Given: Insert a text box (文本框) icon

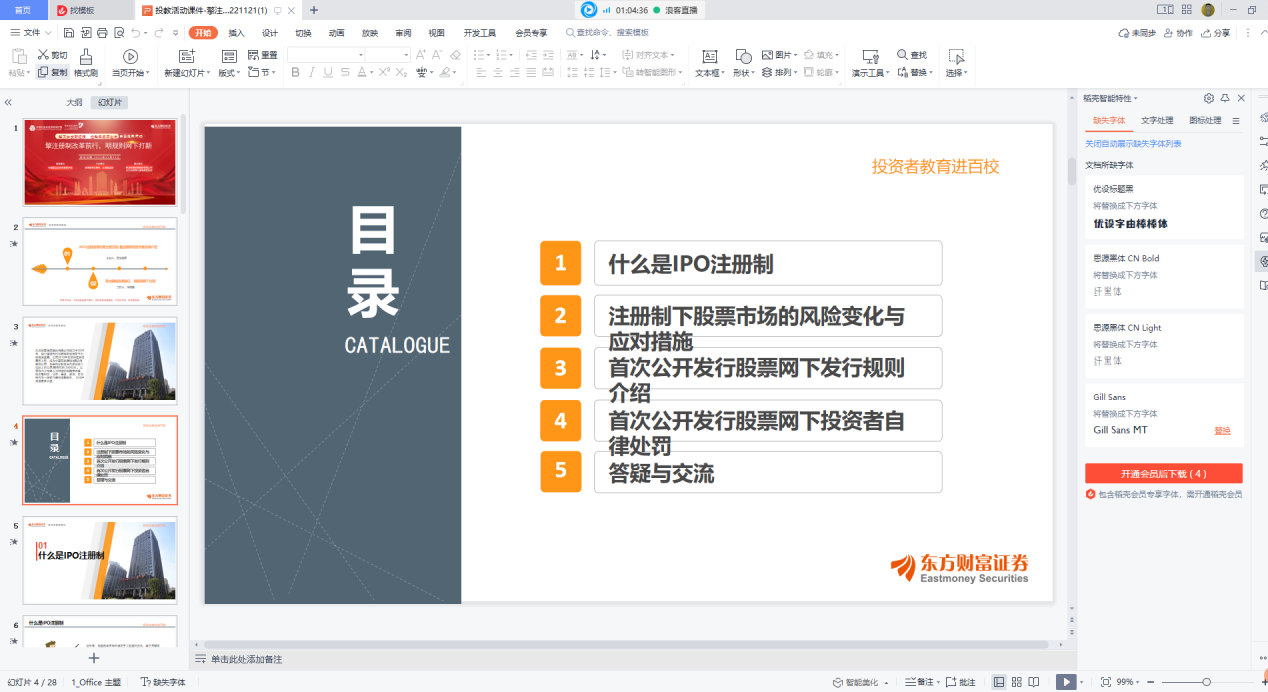Looking at the screenshot, I should (709, 57).
